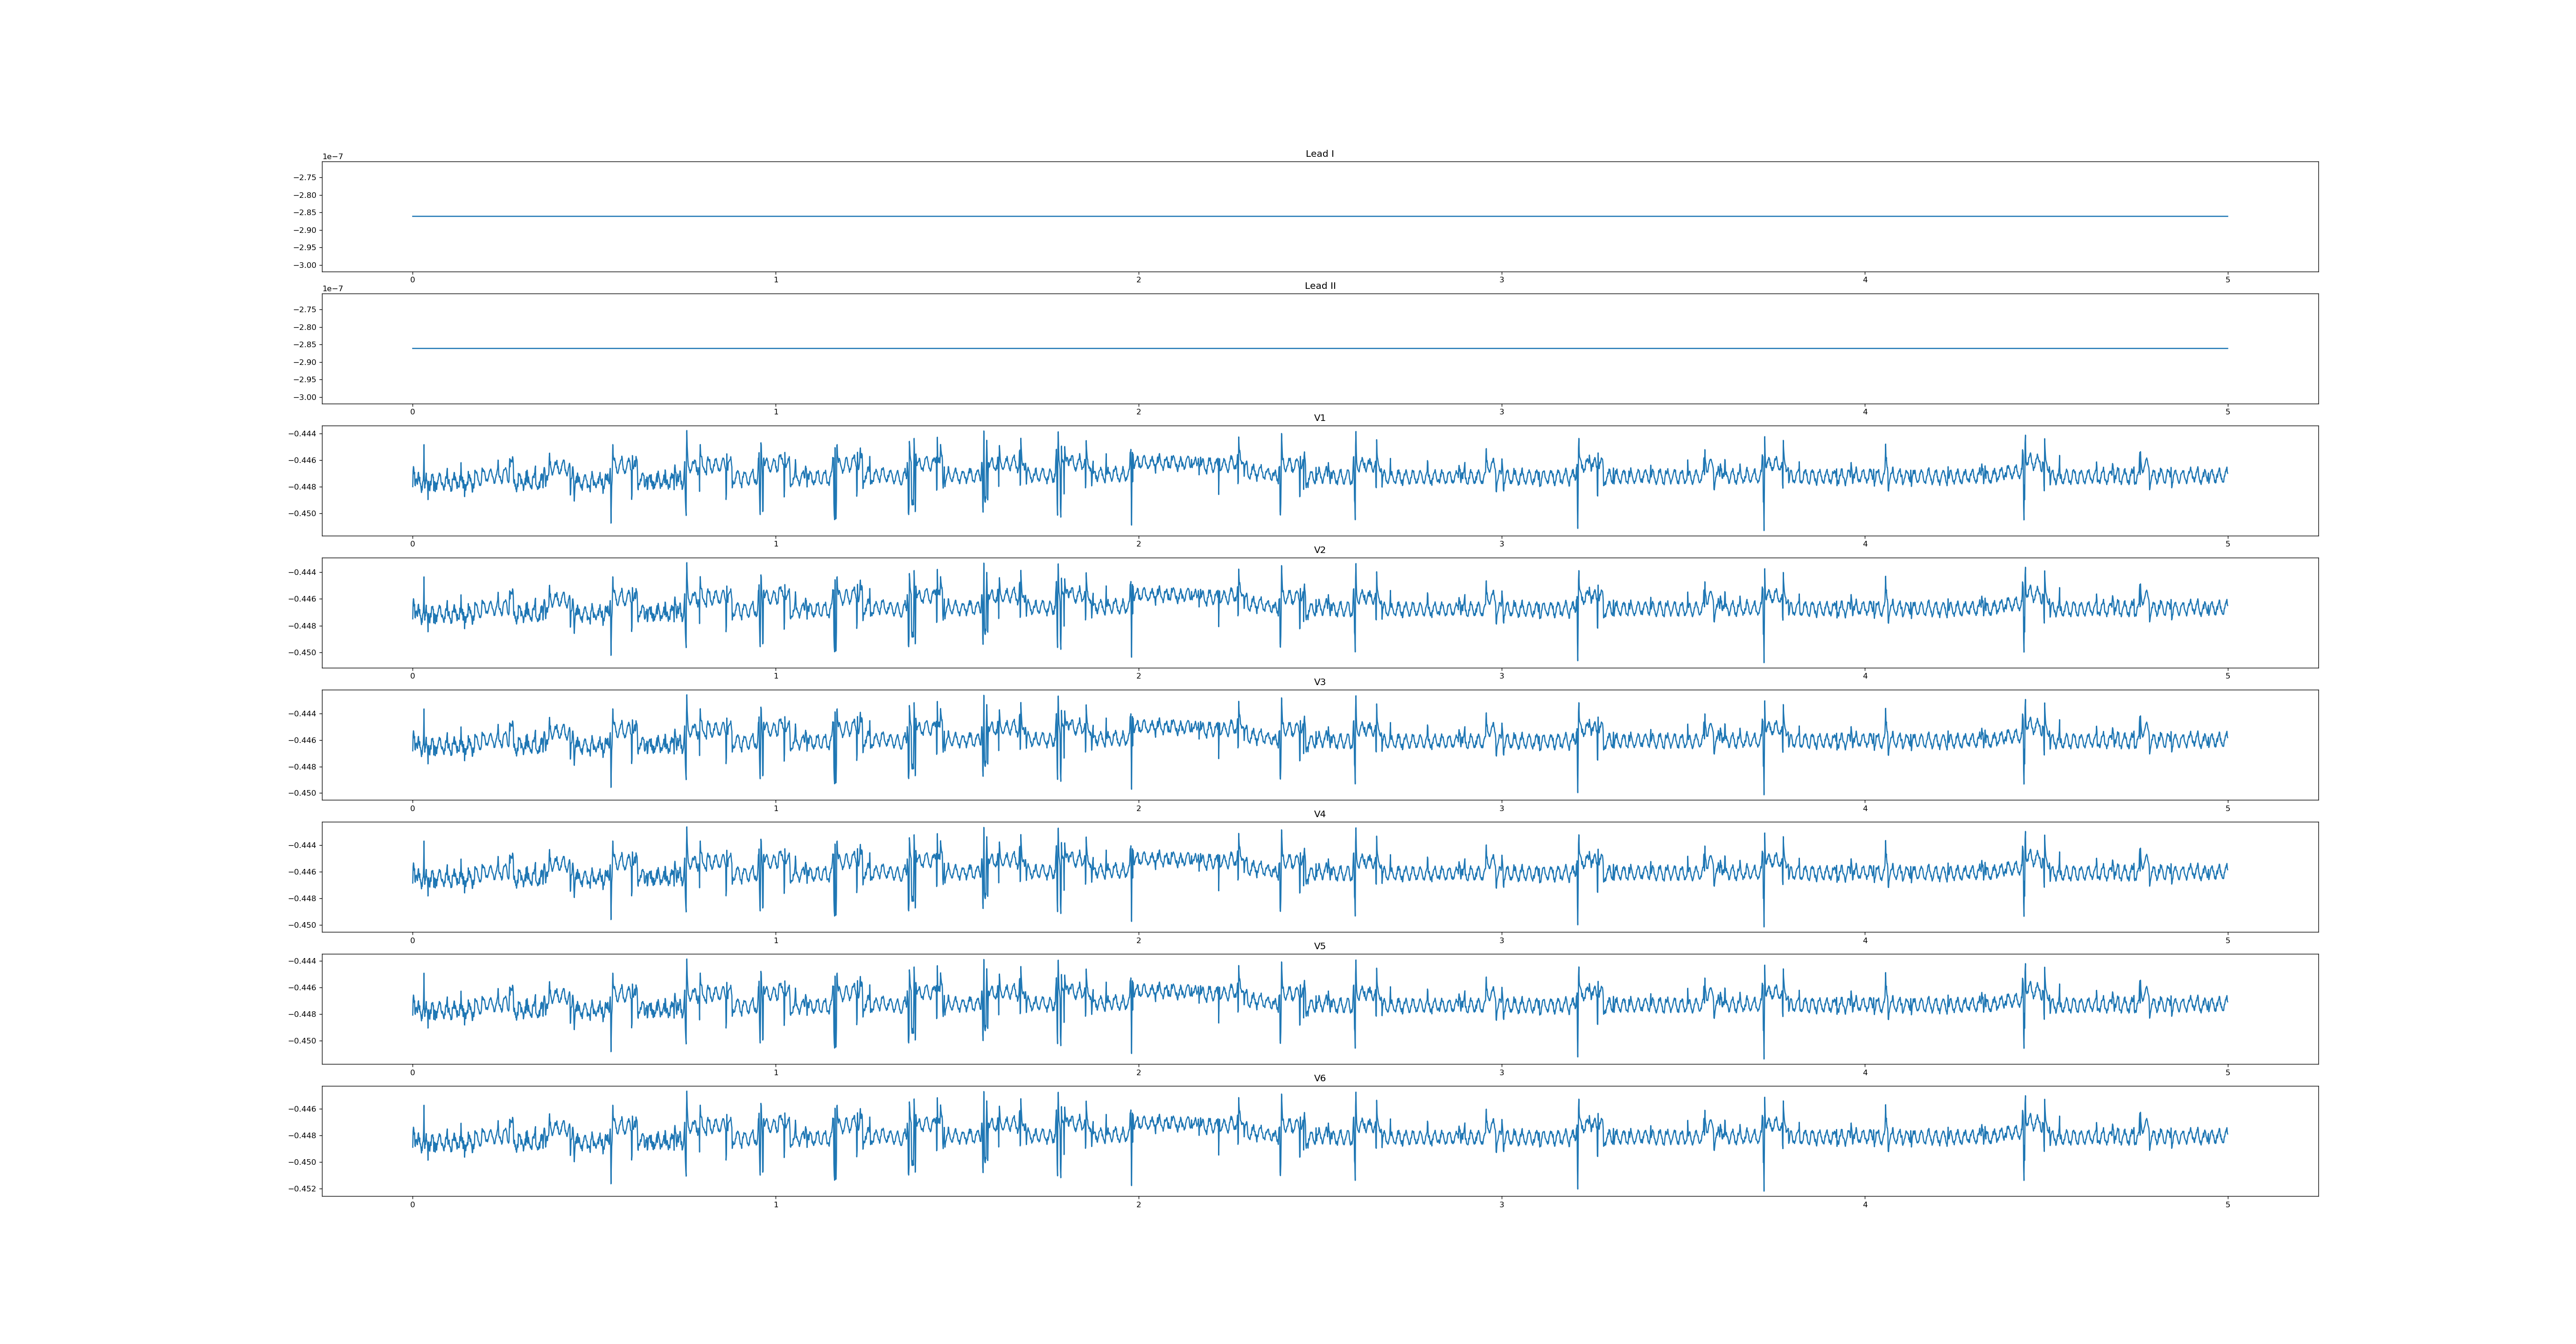2576x1344 pixels.
Task: Click x-axis tick 2 below the V5 plot
Action: (x=1138, y=1072)
